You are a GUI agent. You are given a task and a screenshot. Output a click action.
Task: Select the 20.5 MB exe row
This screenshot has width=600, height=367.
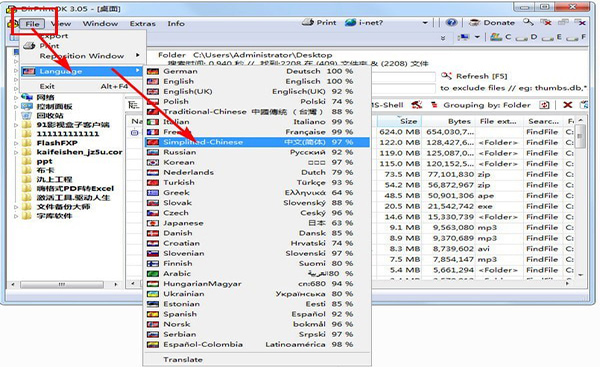476,206
